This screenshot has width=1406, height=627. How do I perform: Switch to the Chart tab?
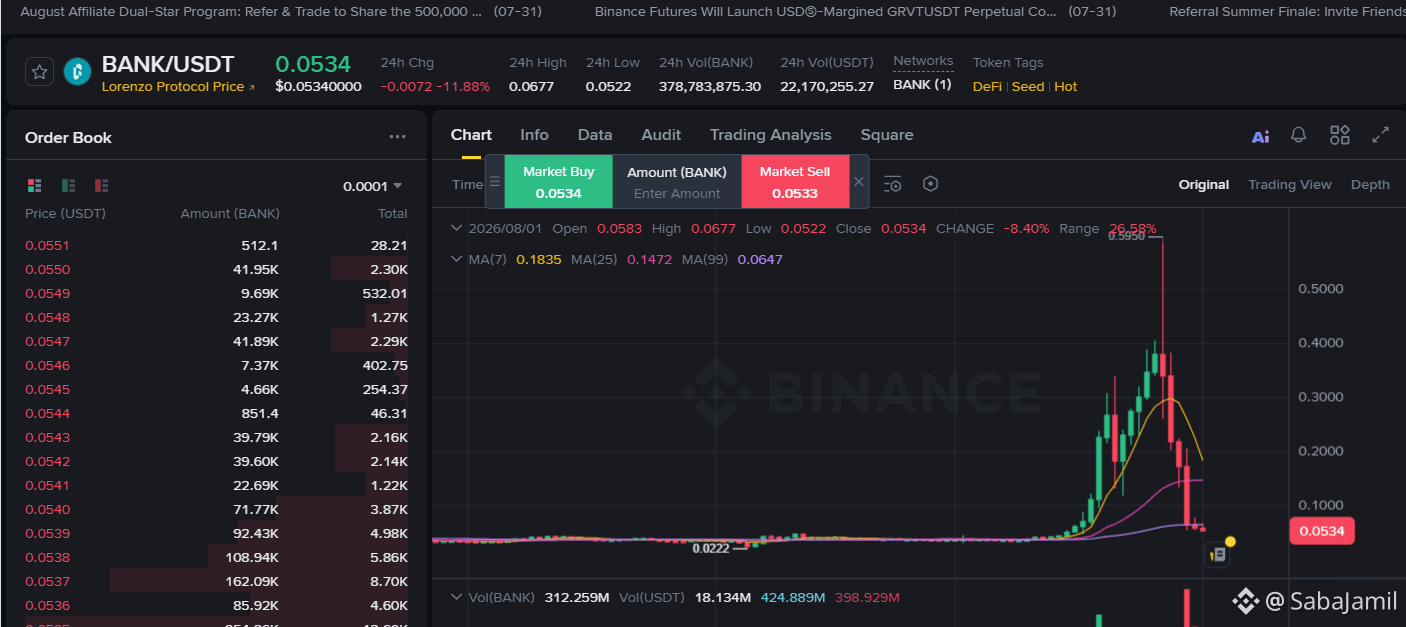(x=471, y=135)
